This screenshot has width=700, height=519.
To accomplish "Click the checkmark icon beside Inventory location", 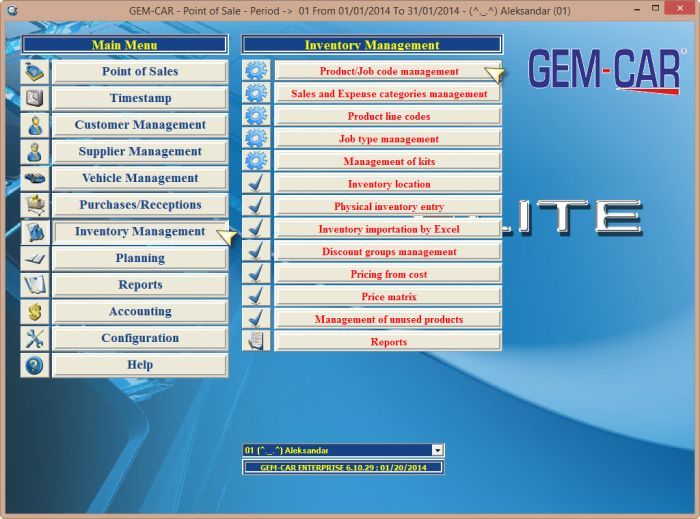I will click(256, 183).
